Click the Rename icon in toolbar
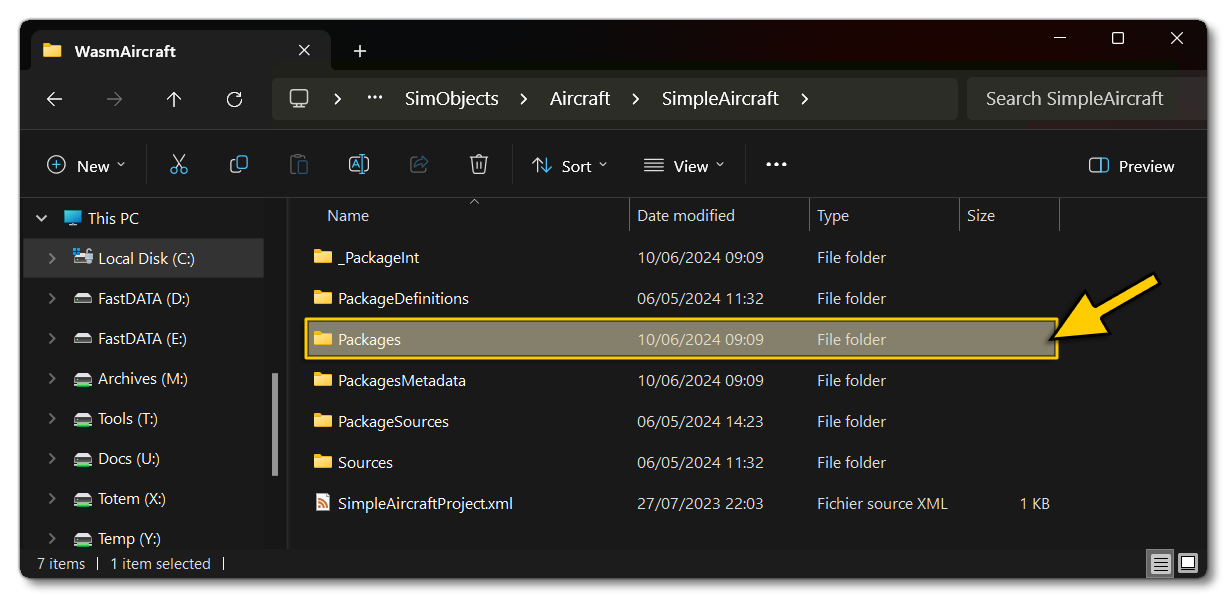 (359, 165)
